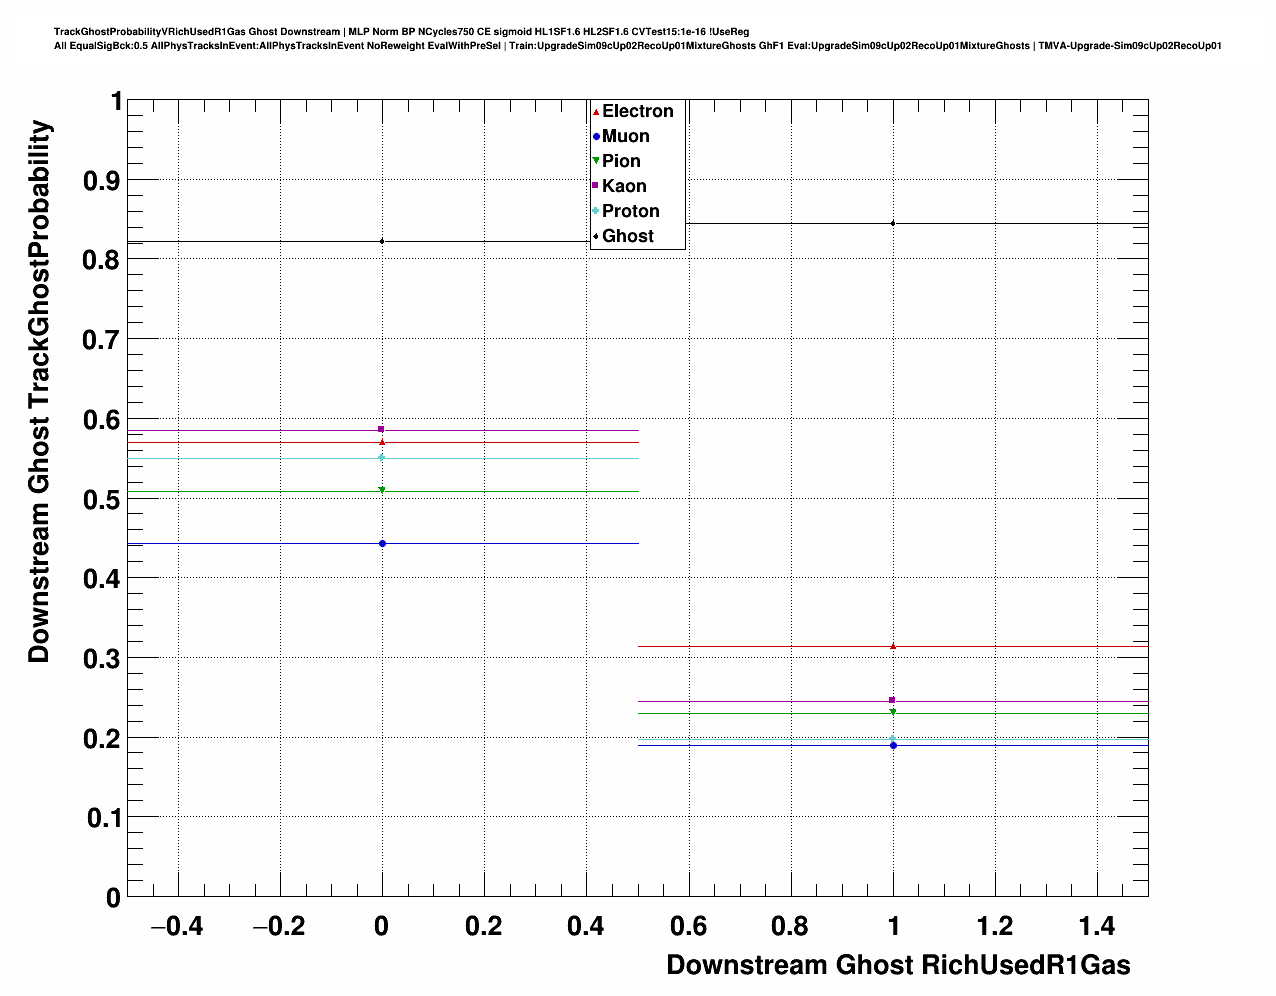Click the Kaon legend entry
The height and width of the screenshot is (996, 1276).
(x=619, y=186)
